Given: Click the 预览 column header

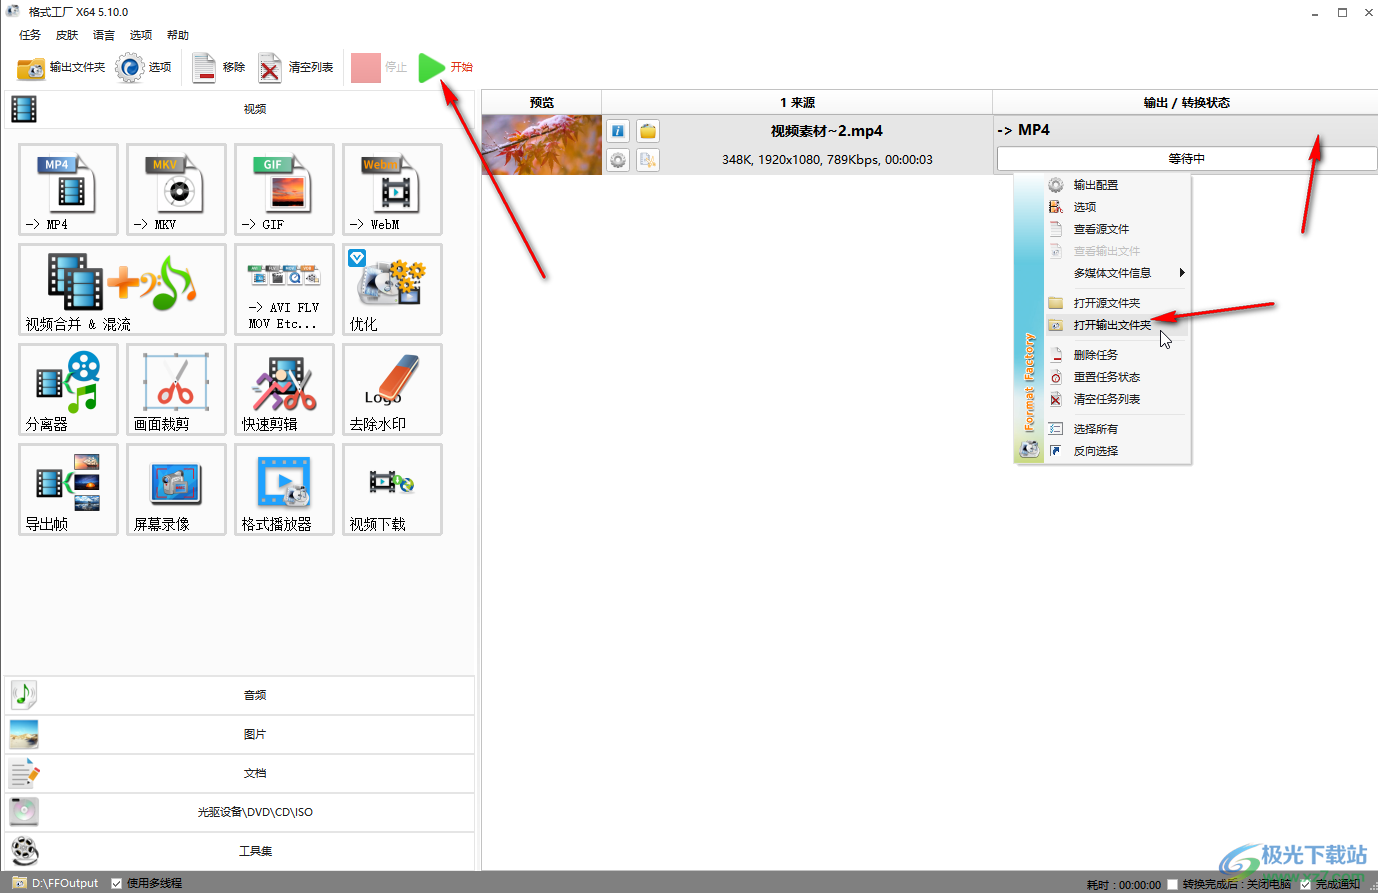Looking at the screenshot, I should click(x=542, y=102).
